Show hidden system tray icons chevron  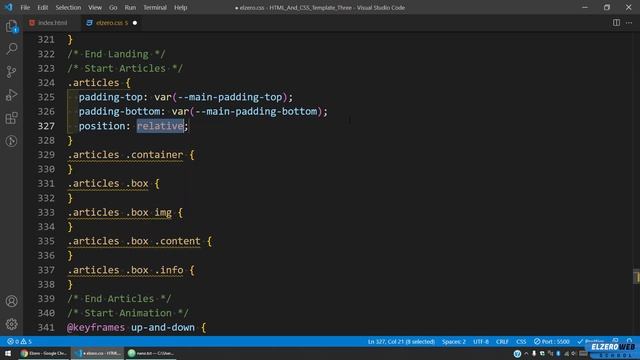point(526,353)
